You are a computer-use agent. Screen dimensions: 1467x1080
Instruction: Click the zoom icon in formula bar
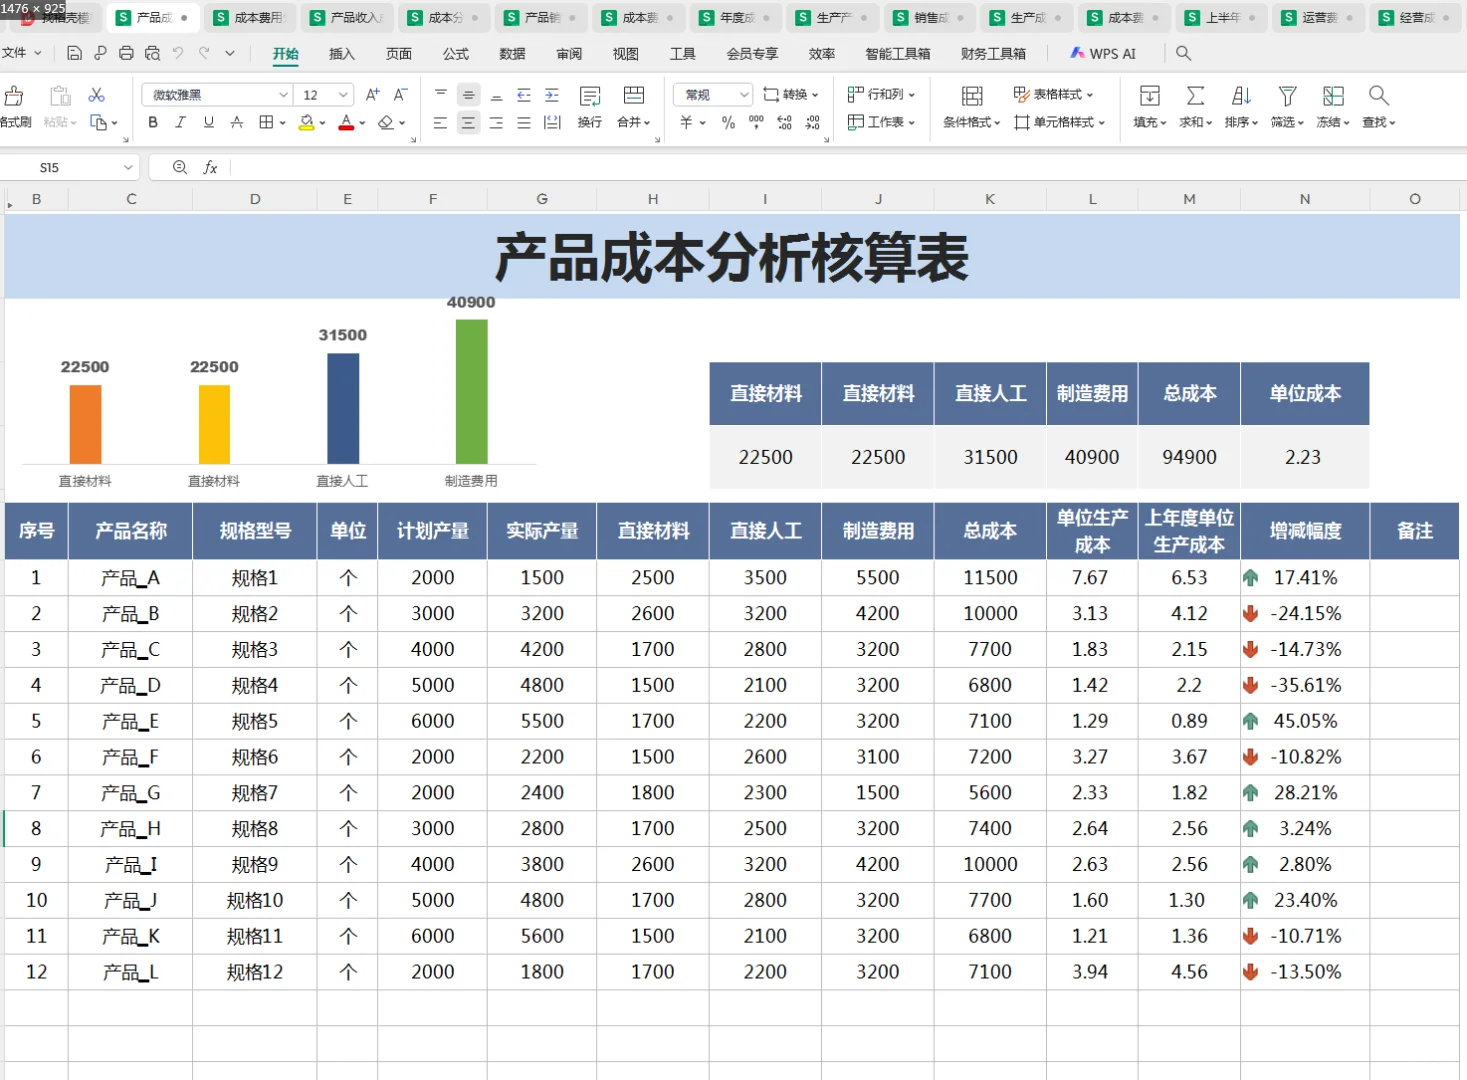point(180,167)
